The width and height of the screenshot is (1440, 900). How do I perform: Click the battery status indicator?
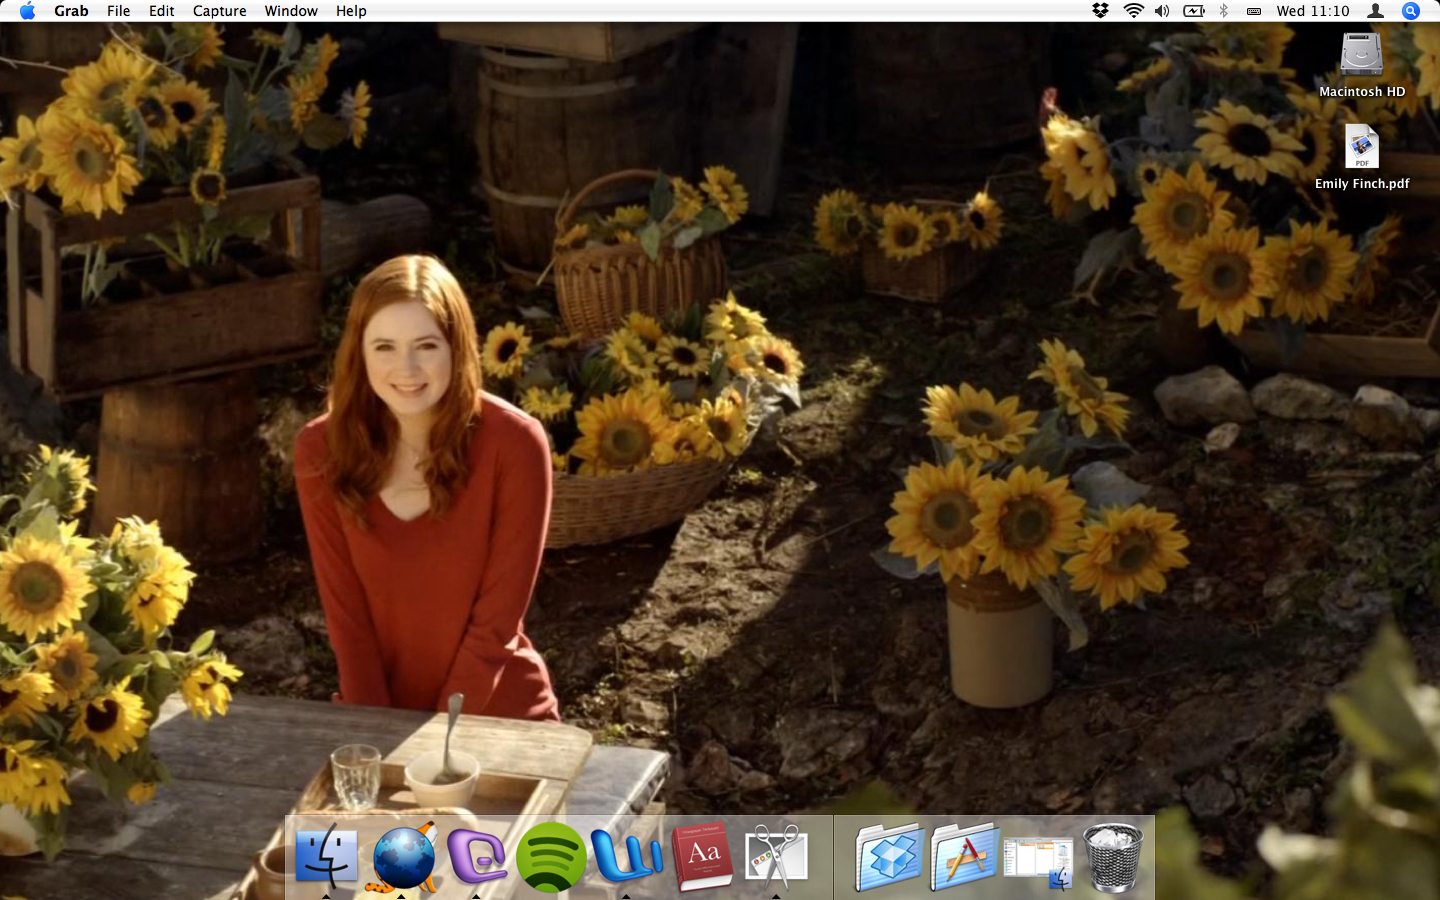[1193, 11]
